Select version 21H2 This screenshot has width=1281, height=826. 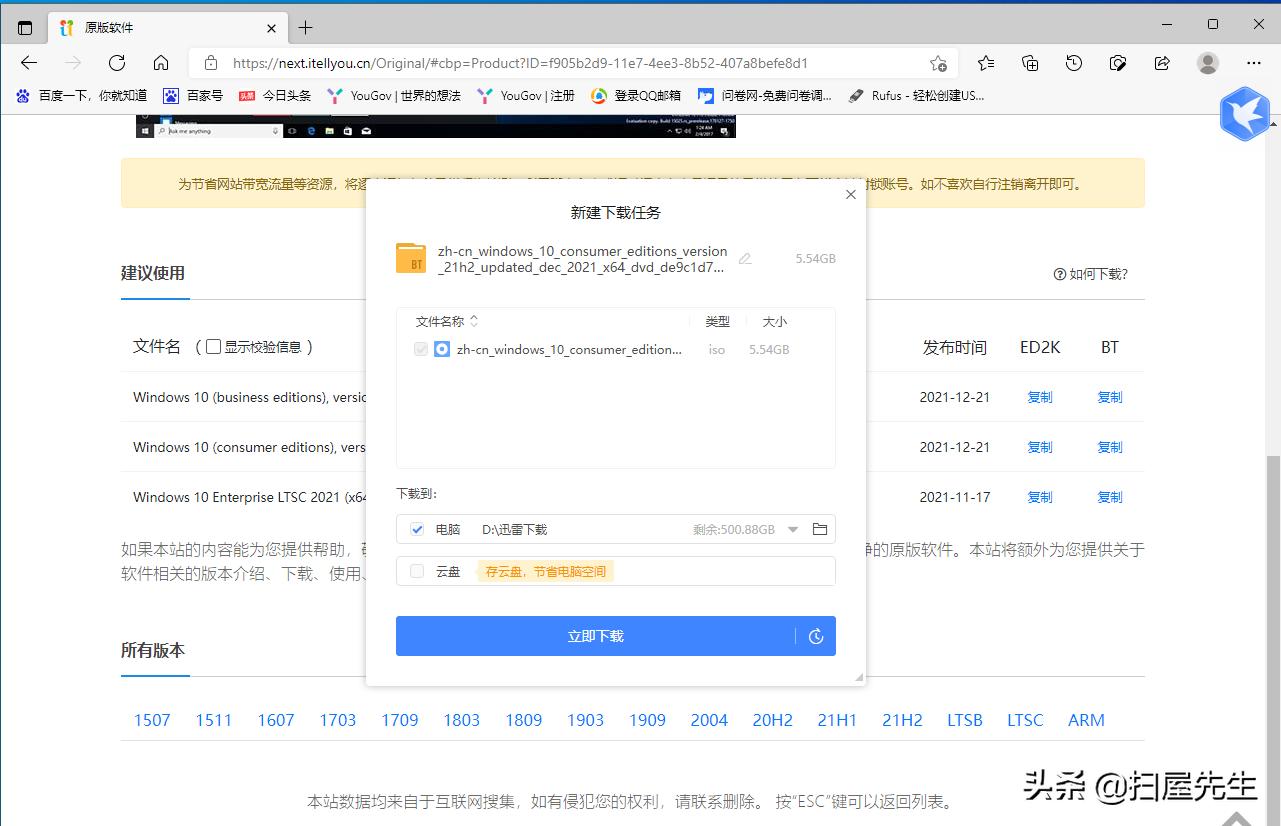pyautogui.click(x=902, y=720)
